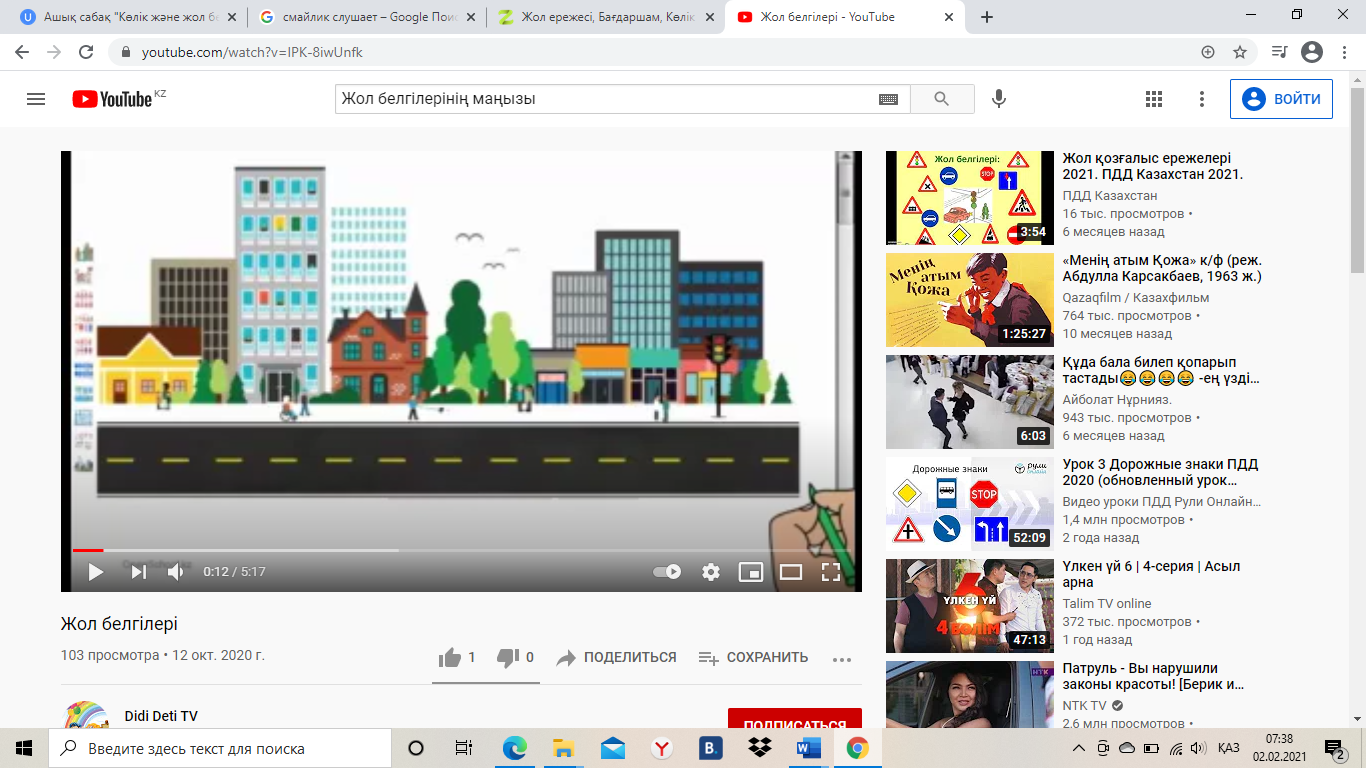Toggle the autoplay switch in player
The image size is (1366, 768).
[667, 572]
